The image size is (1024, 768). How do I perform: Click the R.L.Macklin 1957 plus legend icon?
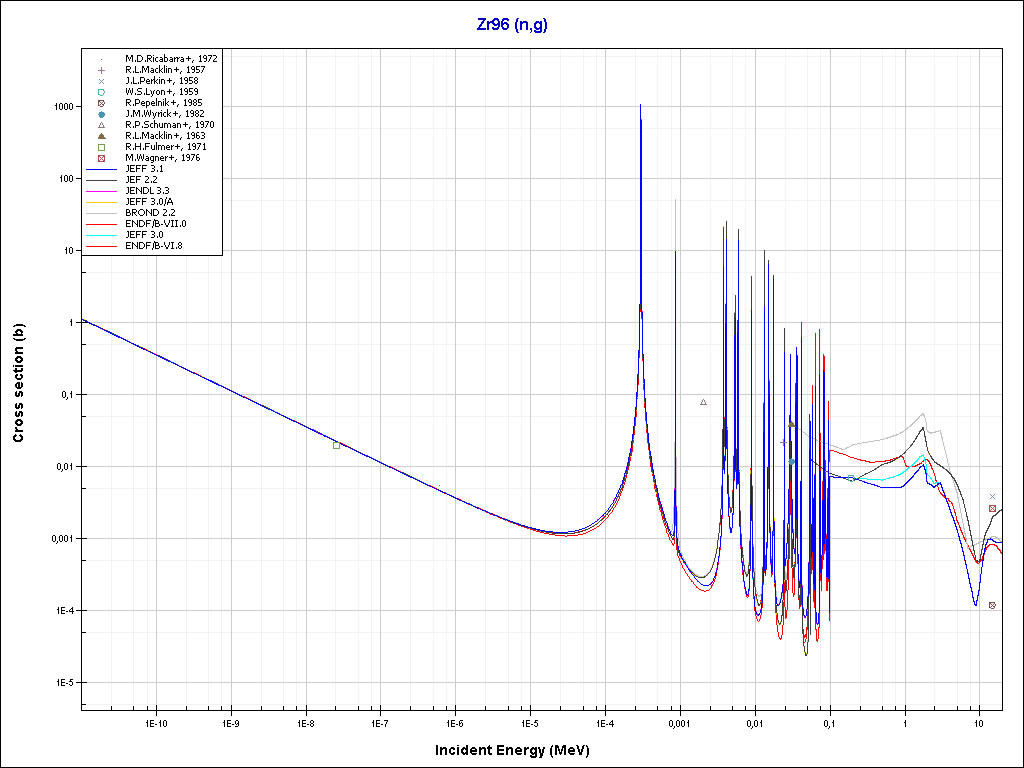point(101,70)
